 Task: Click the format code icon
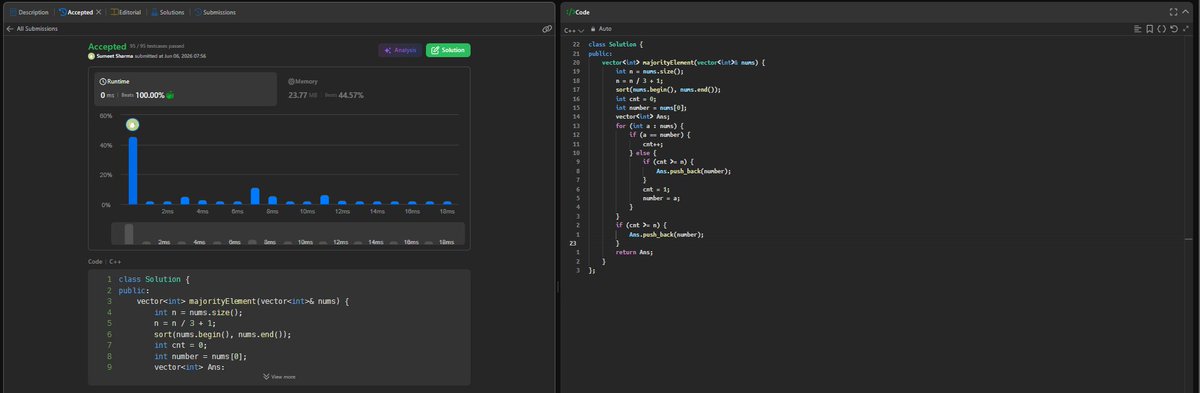(x=1137, y=29)
